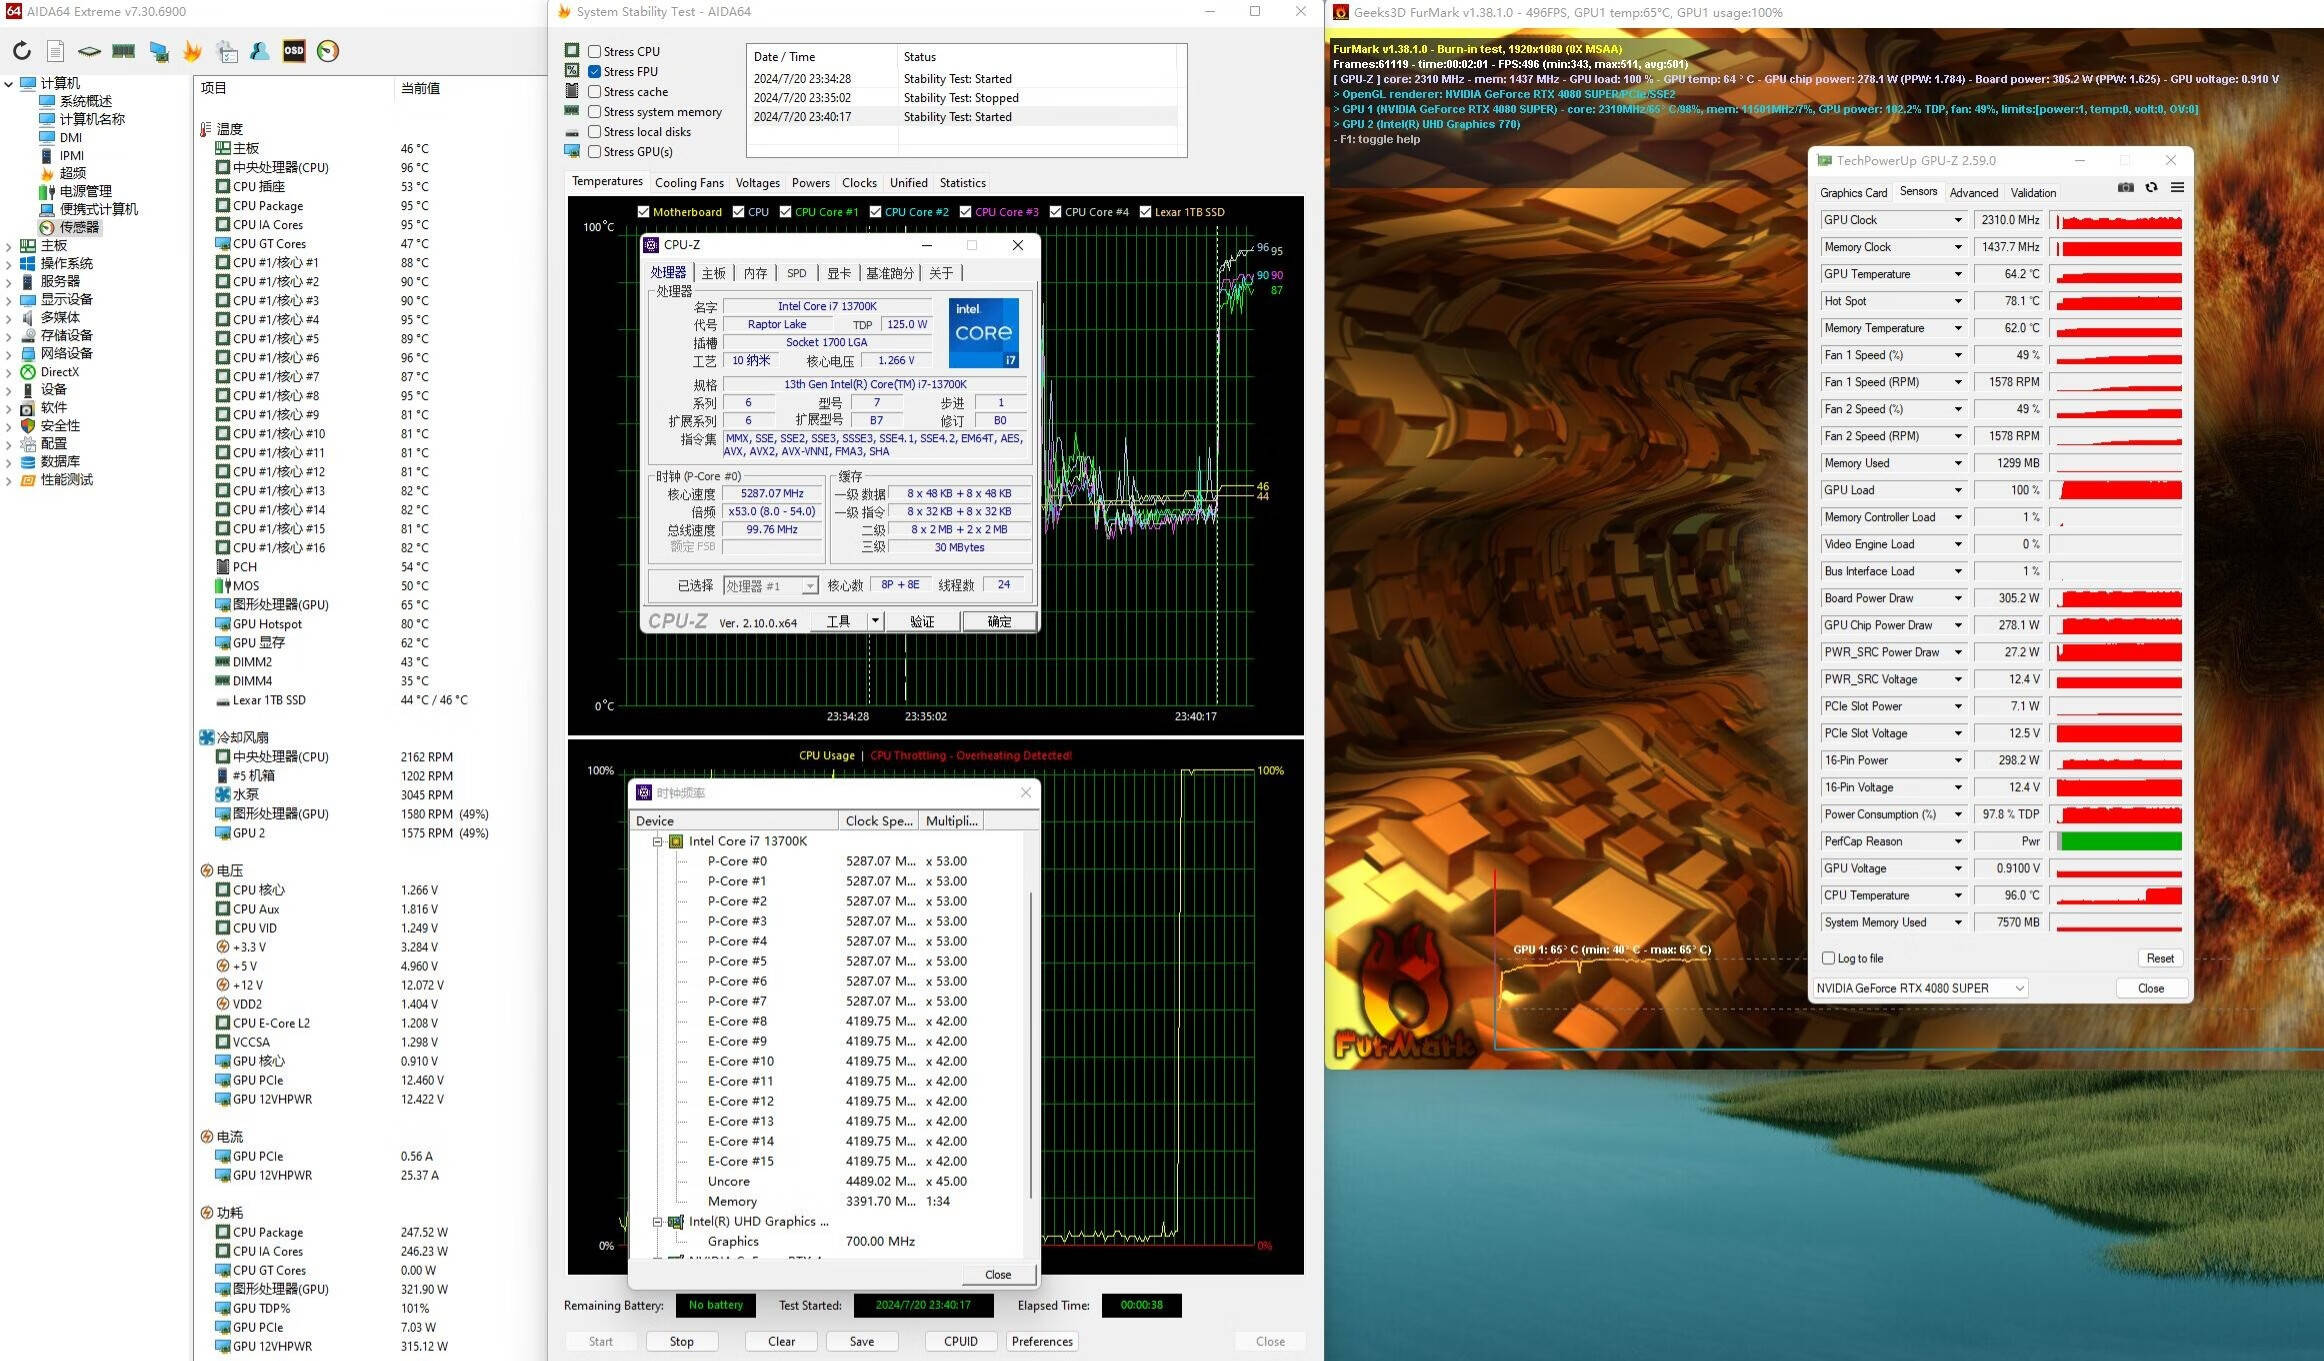Open CPU-Z 处理器 #1 selection dropdown
This screenshot has height=1361, width=2324.
coord(809,586)
